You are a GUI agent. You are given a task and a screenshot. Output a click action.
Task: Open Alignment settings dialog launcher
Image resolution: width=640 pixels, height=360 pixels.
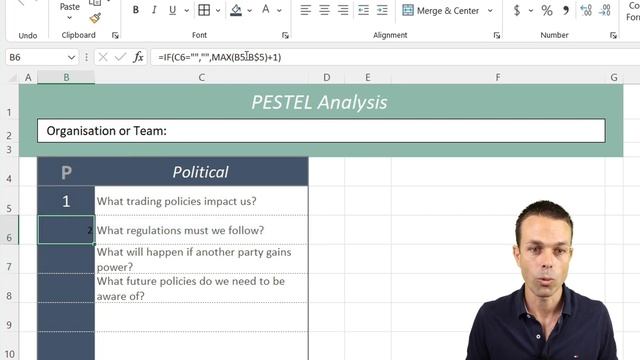[x=497, y=36]
